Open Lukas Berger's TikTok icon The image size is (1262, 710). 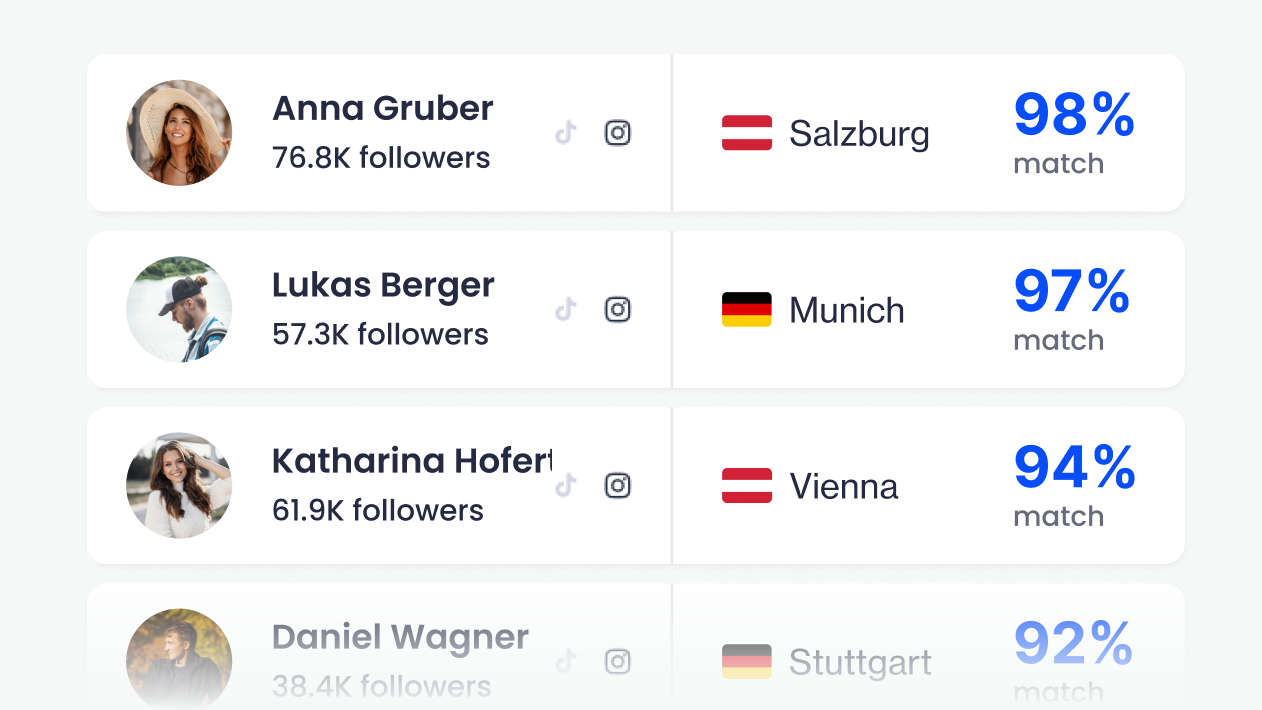pos(567,309)
